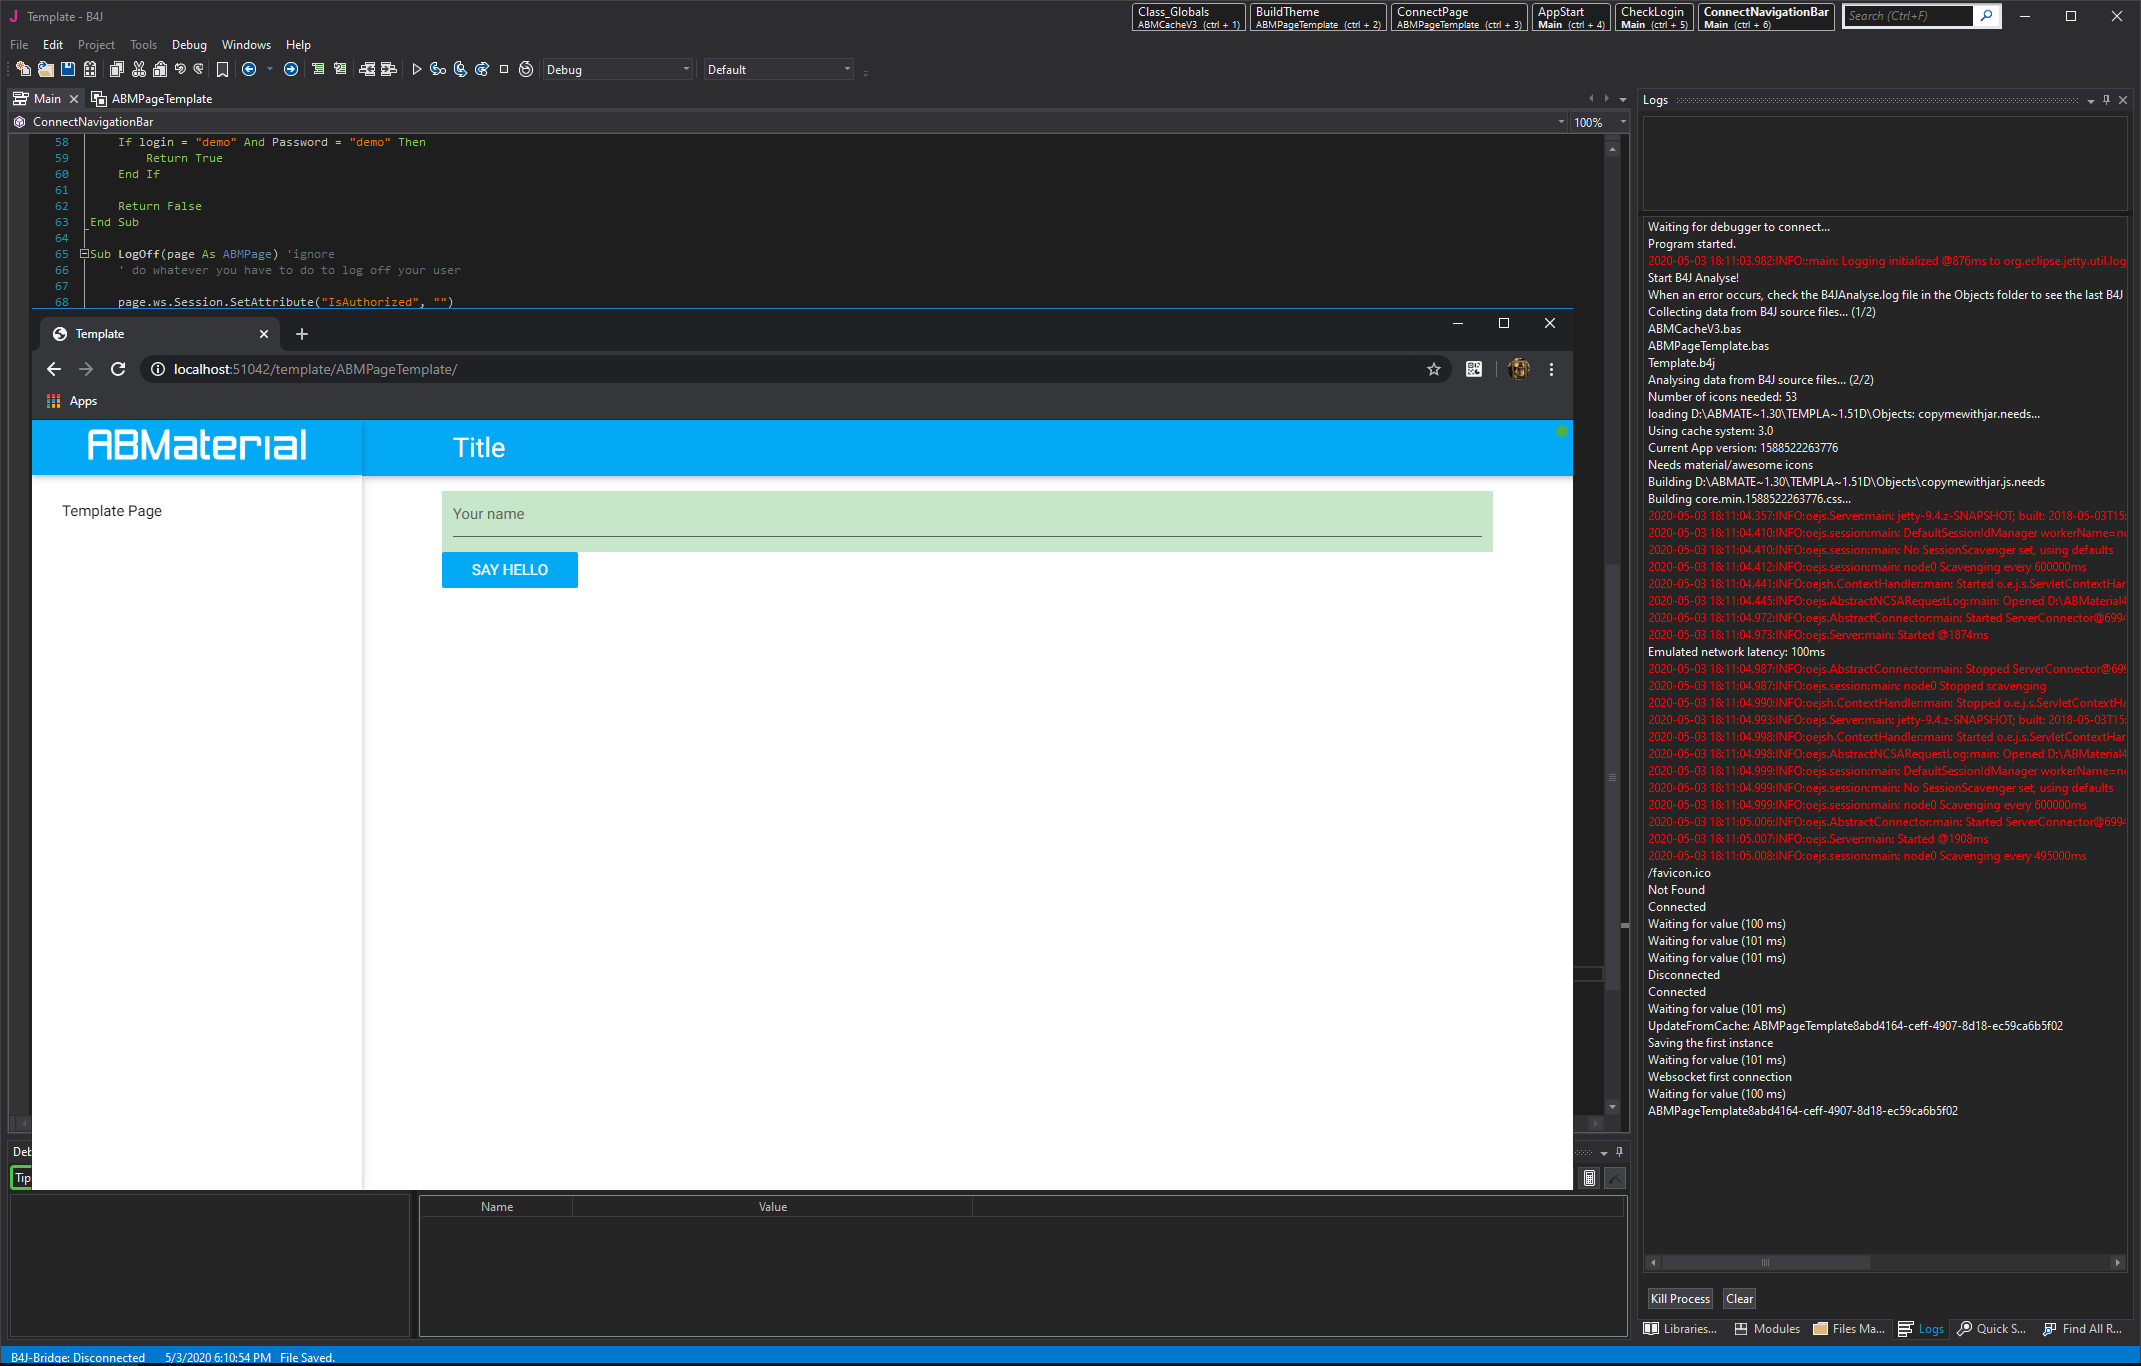Toggle pin on the Logs panel

[2106, 100]
